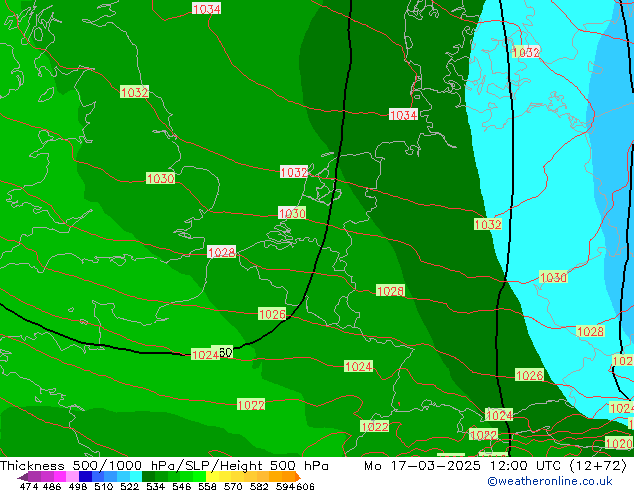This screenshot has width=634, height=490.
Task: Click the legend value 594
Action: (x=285, y=486)
